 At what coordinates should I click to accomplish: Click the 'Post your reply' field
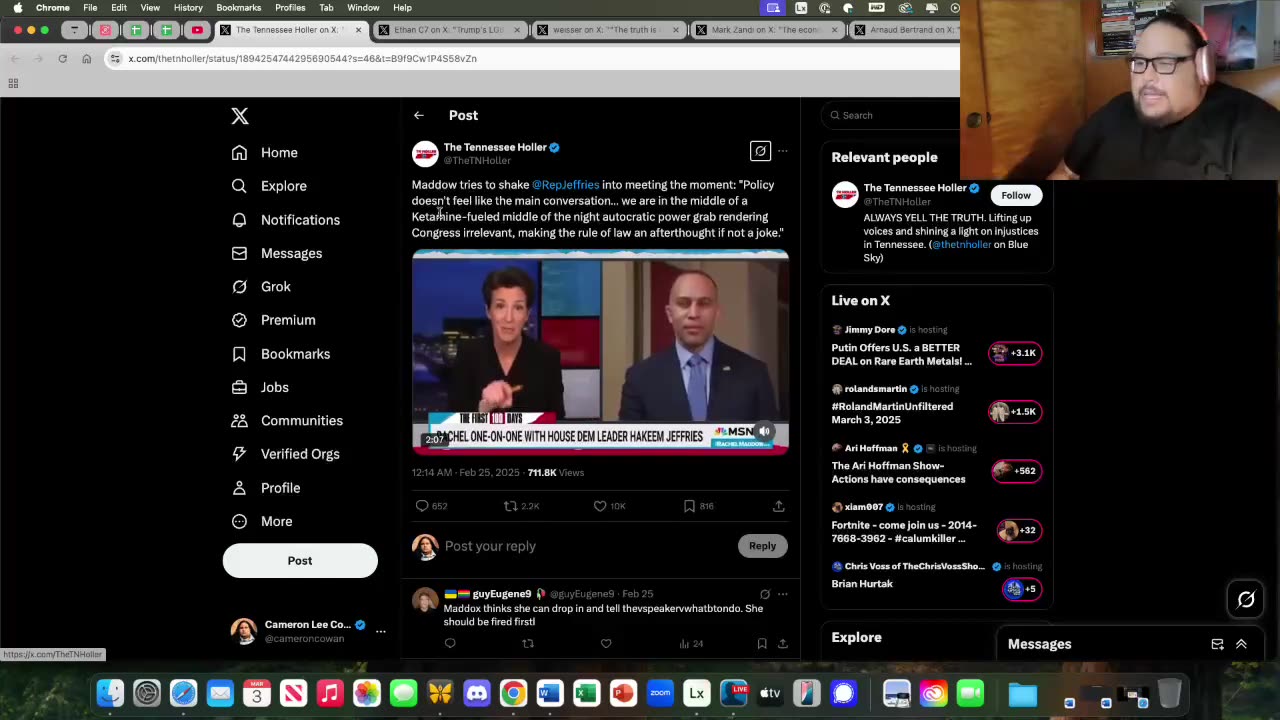coord(589,546)
